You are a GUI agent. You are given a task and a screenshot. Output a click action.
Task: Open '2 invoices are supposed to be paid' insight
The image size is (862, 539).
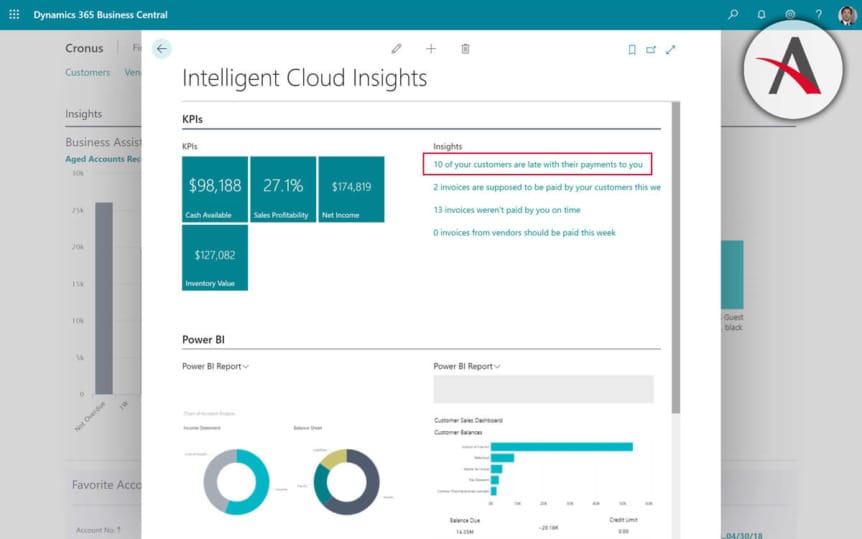[x=547, y=188]
